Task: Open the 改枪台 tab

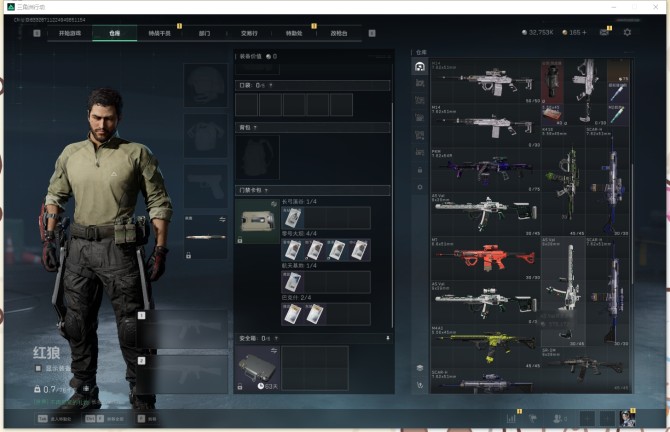Action: (339, 33)
